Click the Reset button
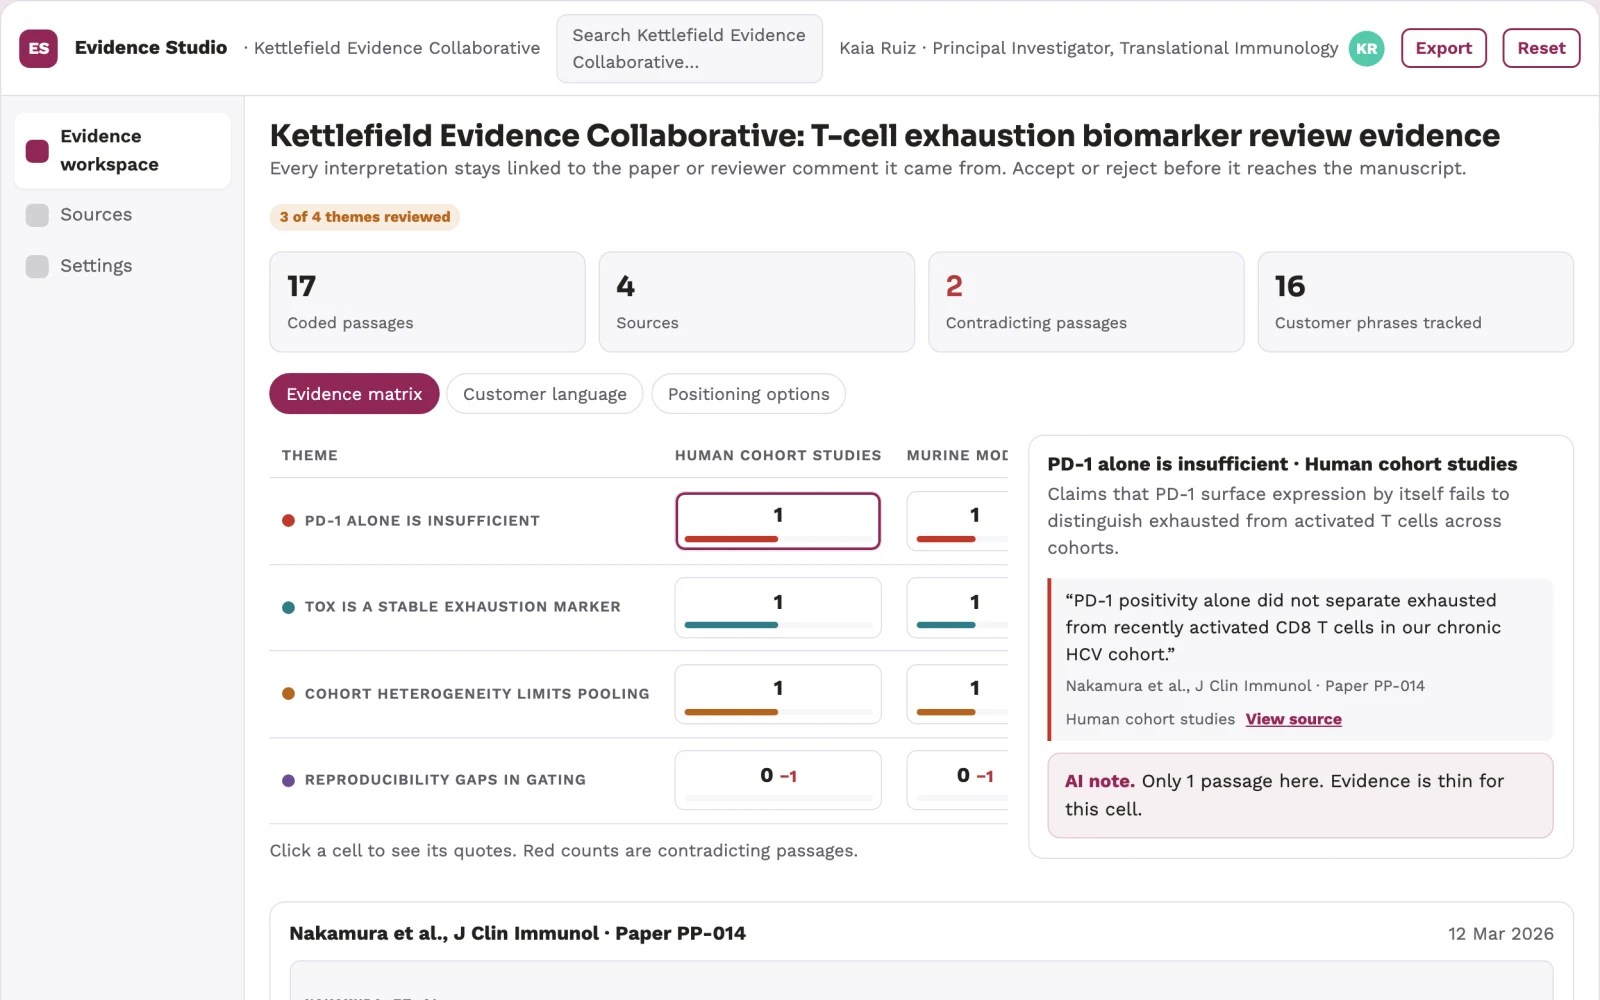 tap(1541, 48)
